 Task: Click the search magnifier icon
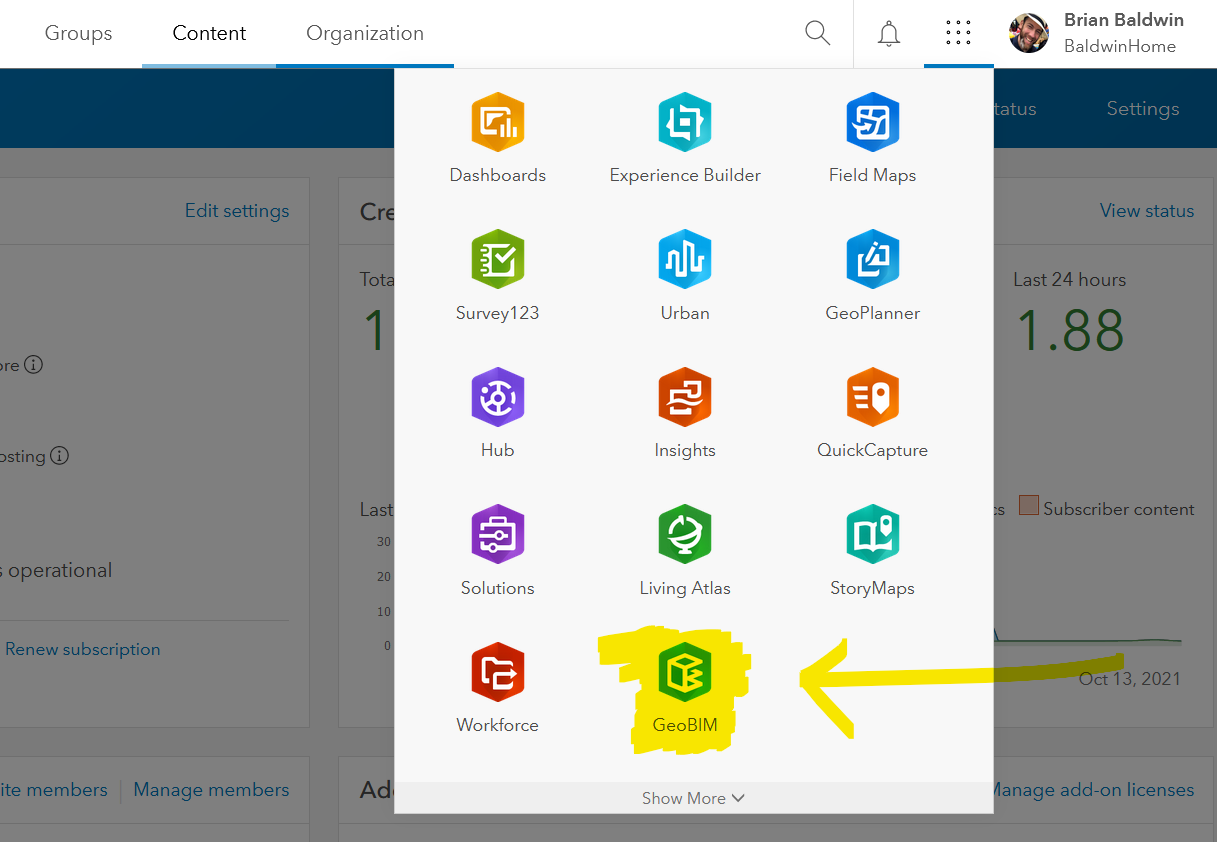pyautogui.click(x=817, y=33)
